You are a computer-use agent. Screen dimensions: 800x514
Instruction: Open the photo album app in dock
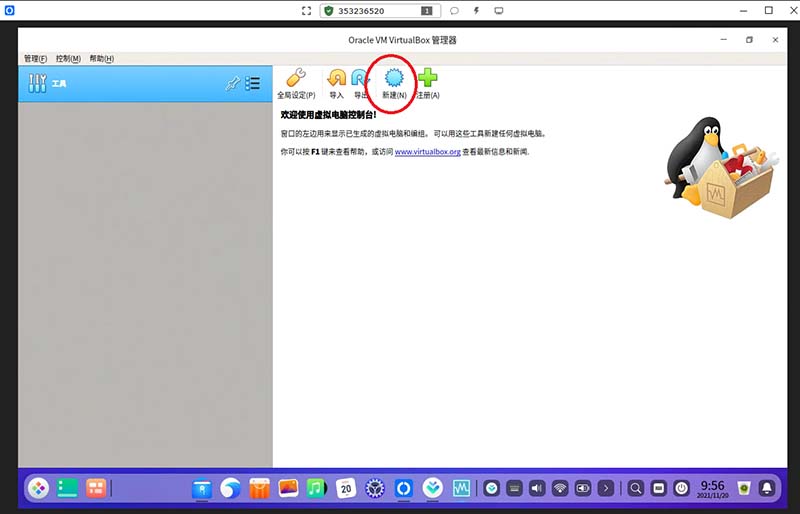[288, 488]
